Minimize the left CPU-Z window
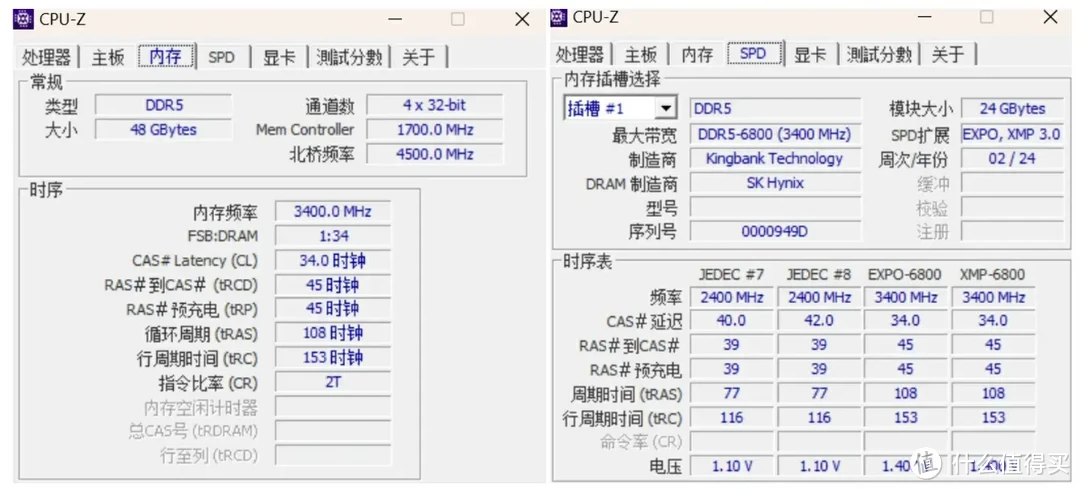This screenshot has height=490, width=1080. [x=394, y=19]
